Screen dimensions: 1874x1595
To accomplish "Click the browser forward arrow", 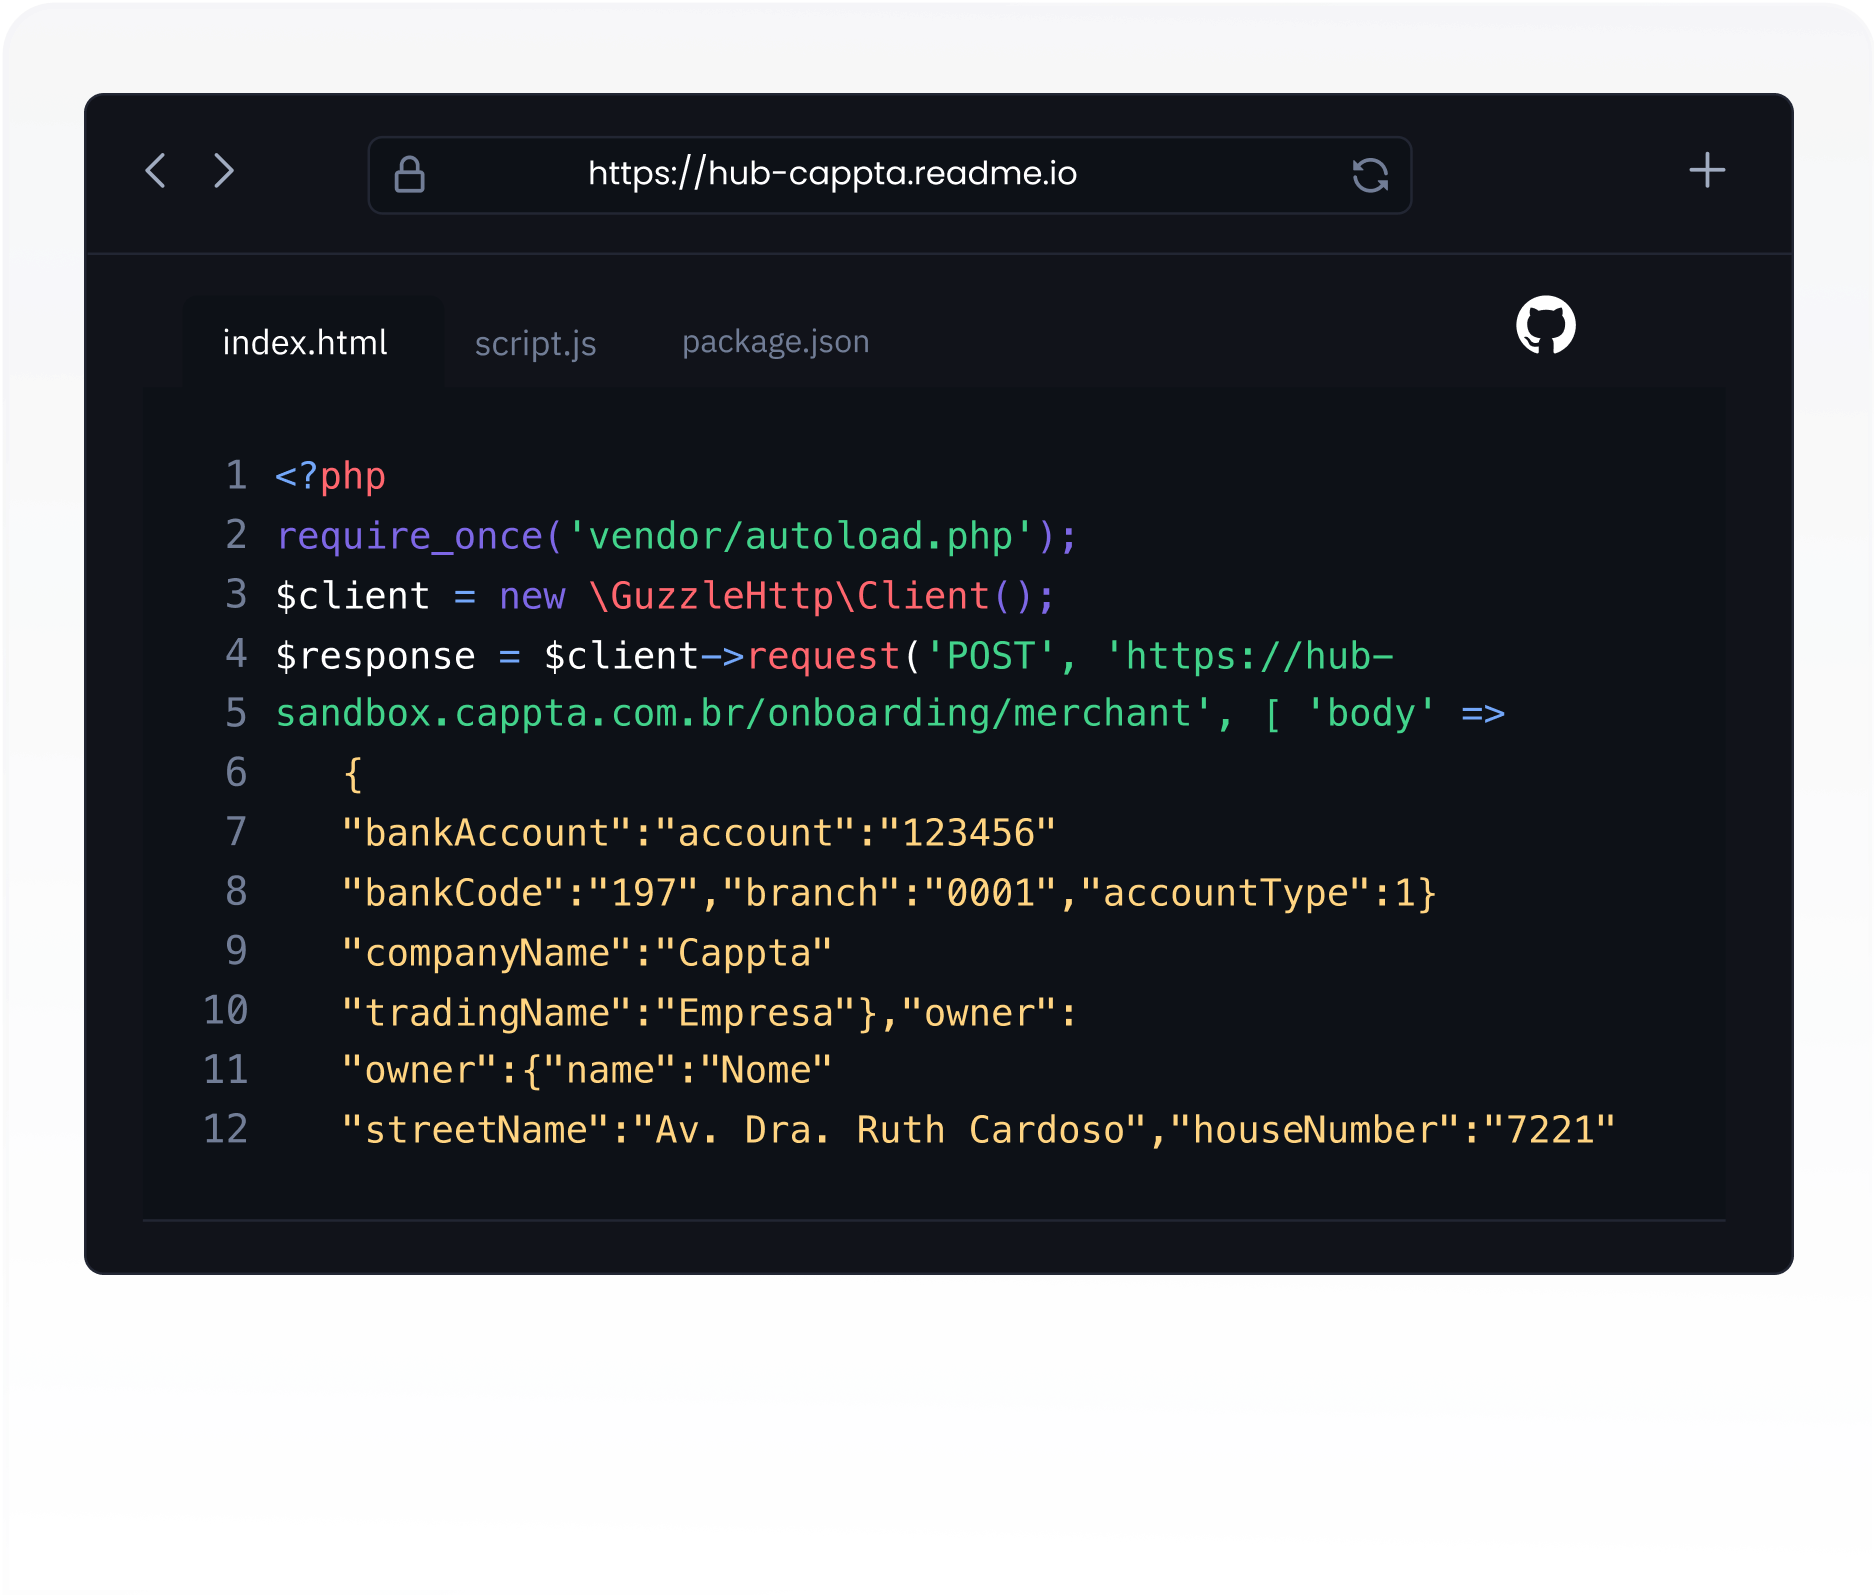I will point(224,171).
